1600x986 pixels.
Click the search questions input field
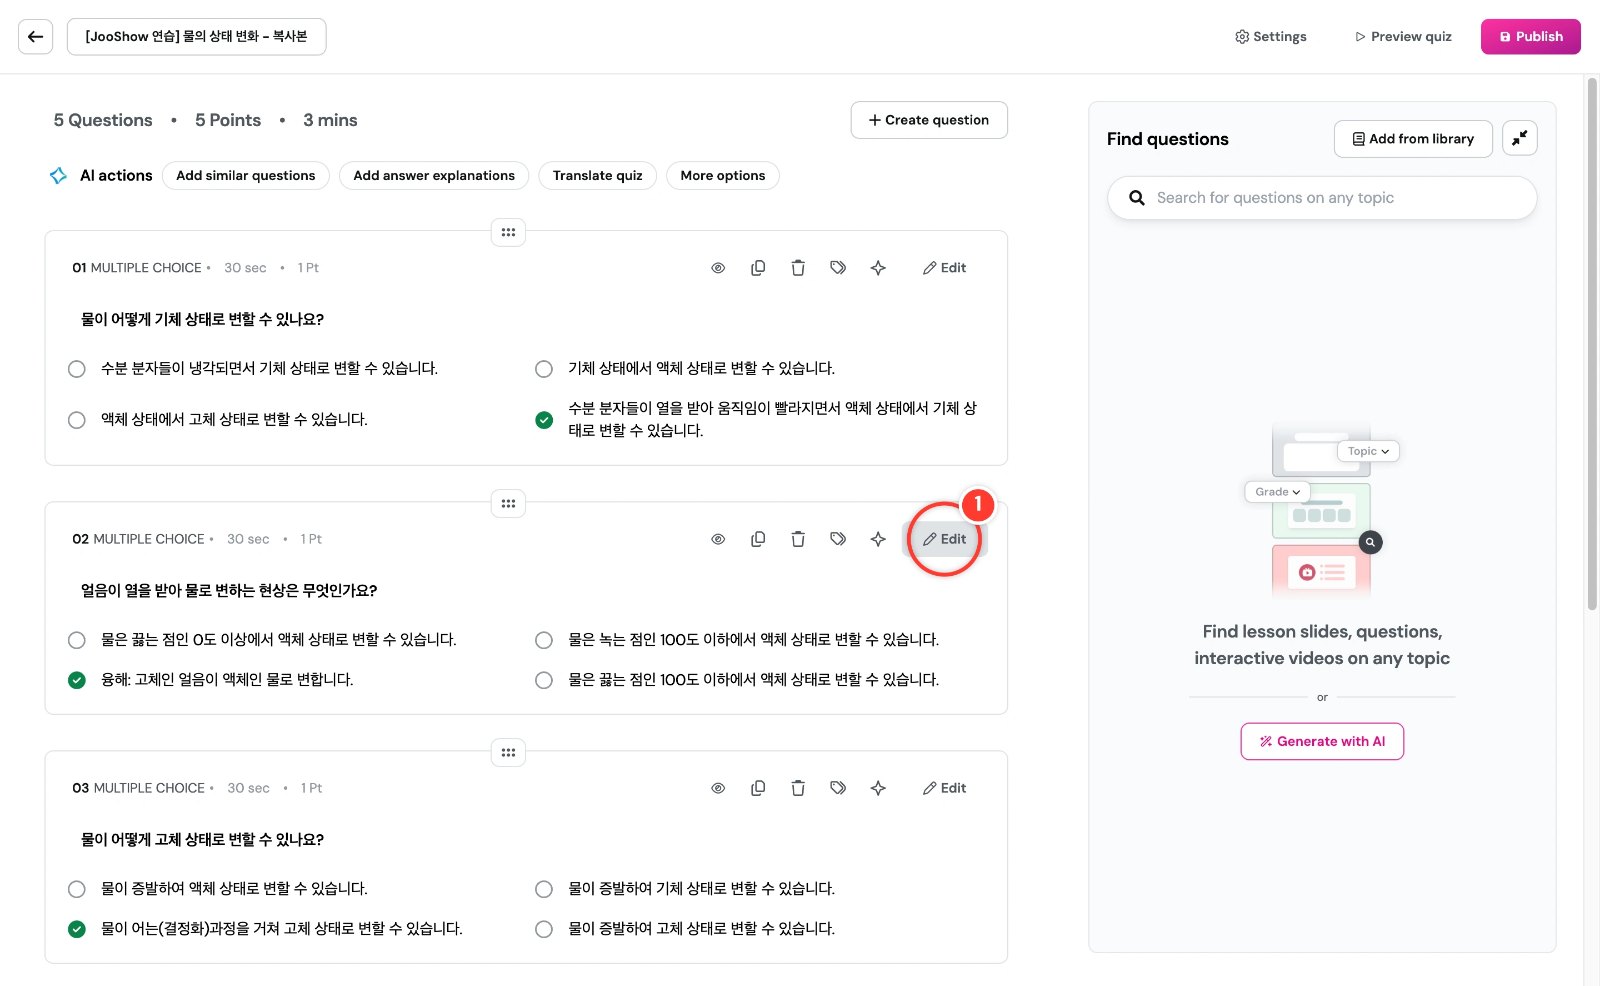pyautogui.click(x=1322, y=198)
